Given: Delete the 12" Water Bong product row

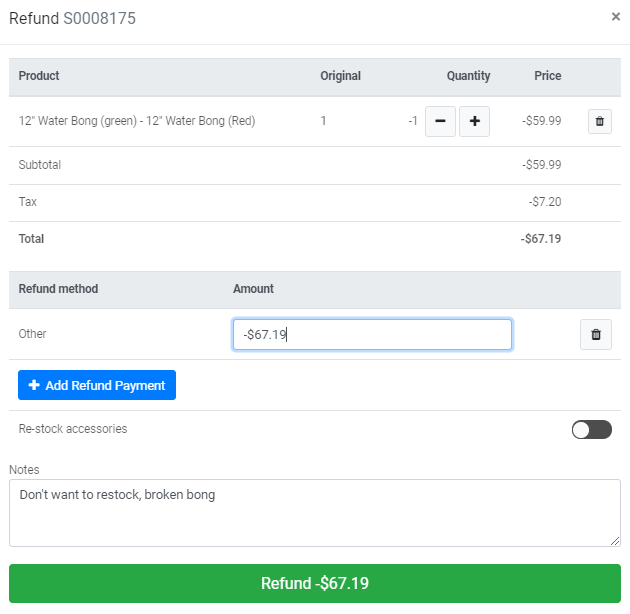Looking at the screenshot, I should (600, 121).
